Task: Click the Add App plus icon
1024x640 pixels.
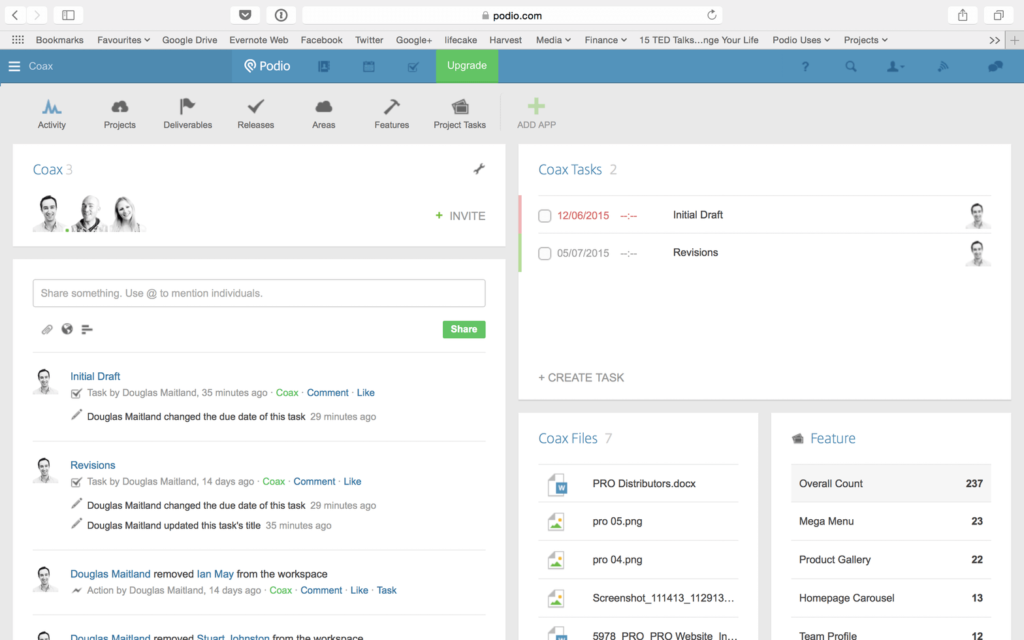Action: (536, 107)
